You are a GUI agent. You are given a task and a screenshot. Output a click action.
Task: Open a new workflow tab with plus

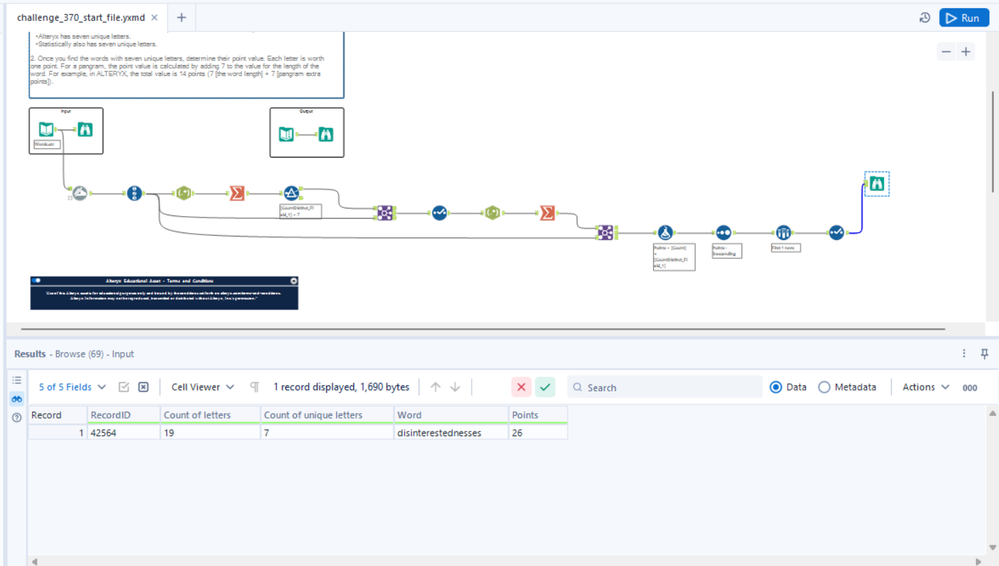click(x=182, y=18)
